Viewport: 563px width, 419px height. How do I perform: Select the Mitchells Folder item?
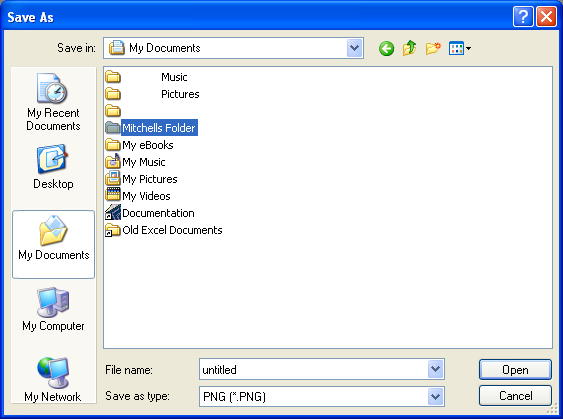pos(151,128)
